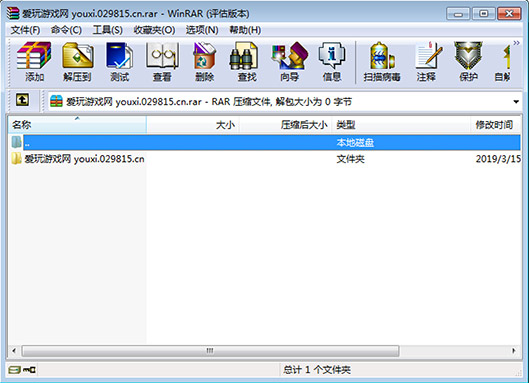Click the 扫描病毒 (Virus Scan) icon

point(382,61)
